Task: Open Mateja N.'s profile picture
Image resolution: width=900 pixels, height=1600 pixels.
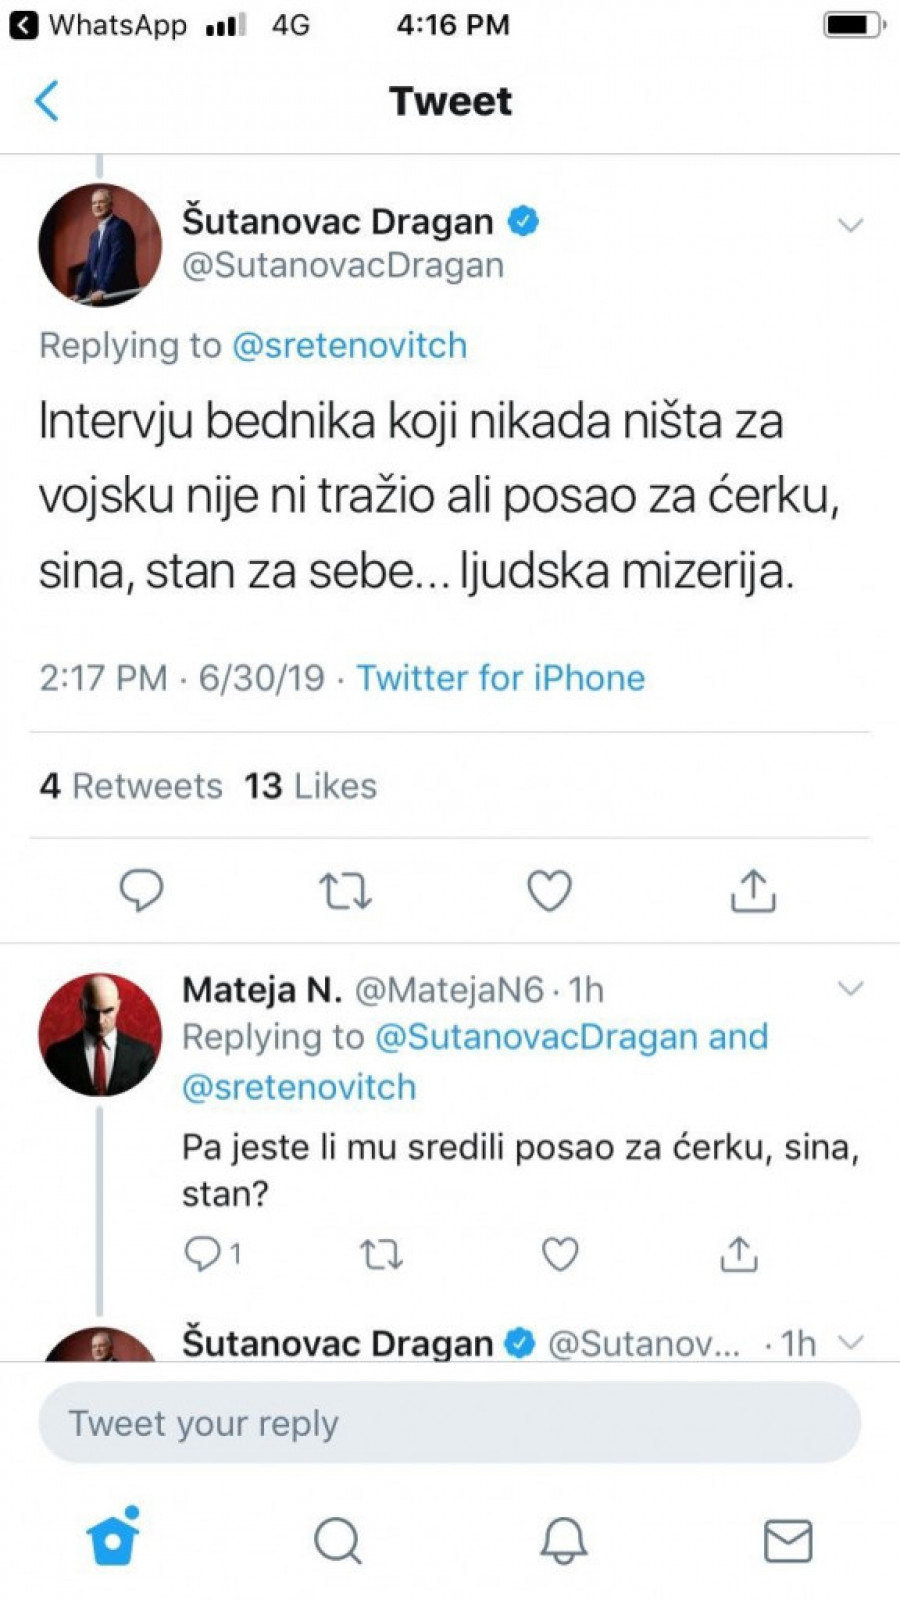Action: click(100, 1034)
